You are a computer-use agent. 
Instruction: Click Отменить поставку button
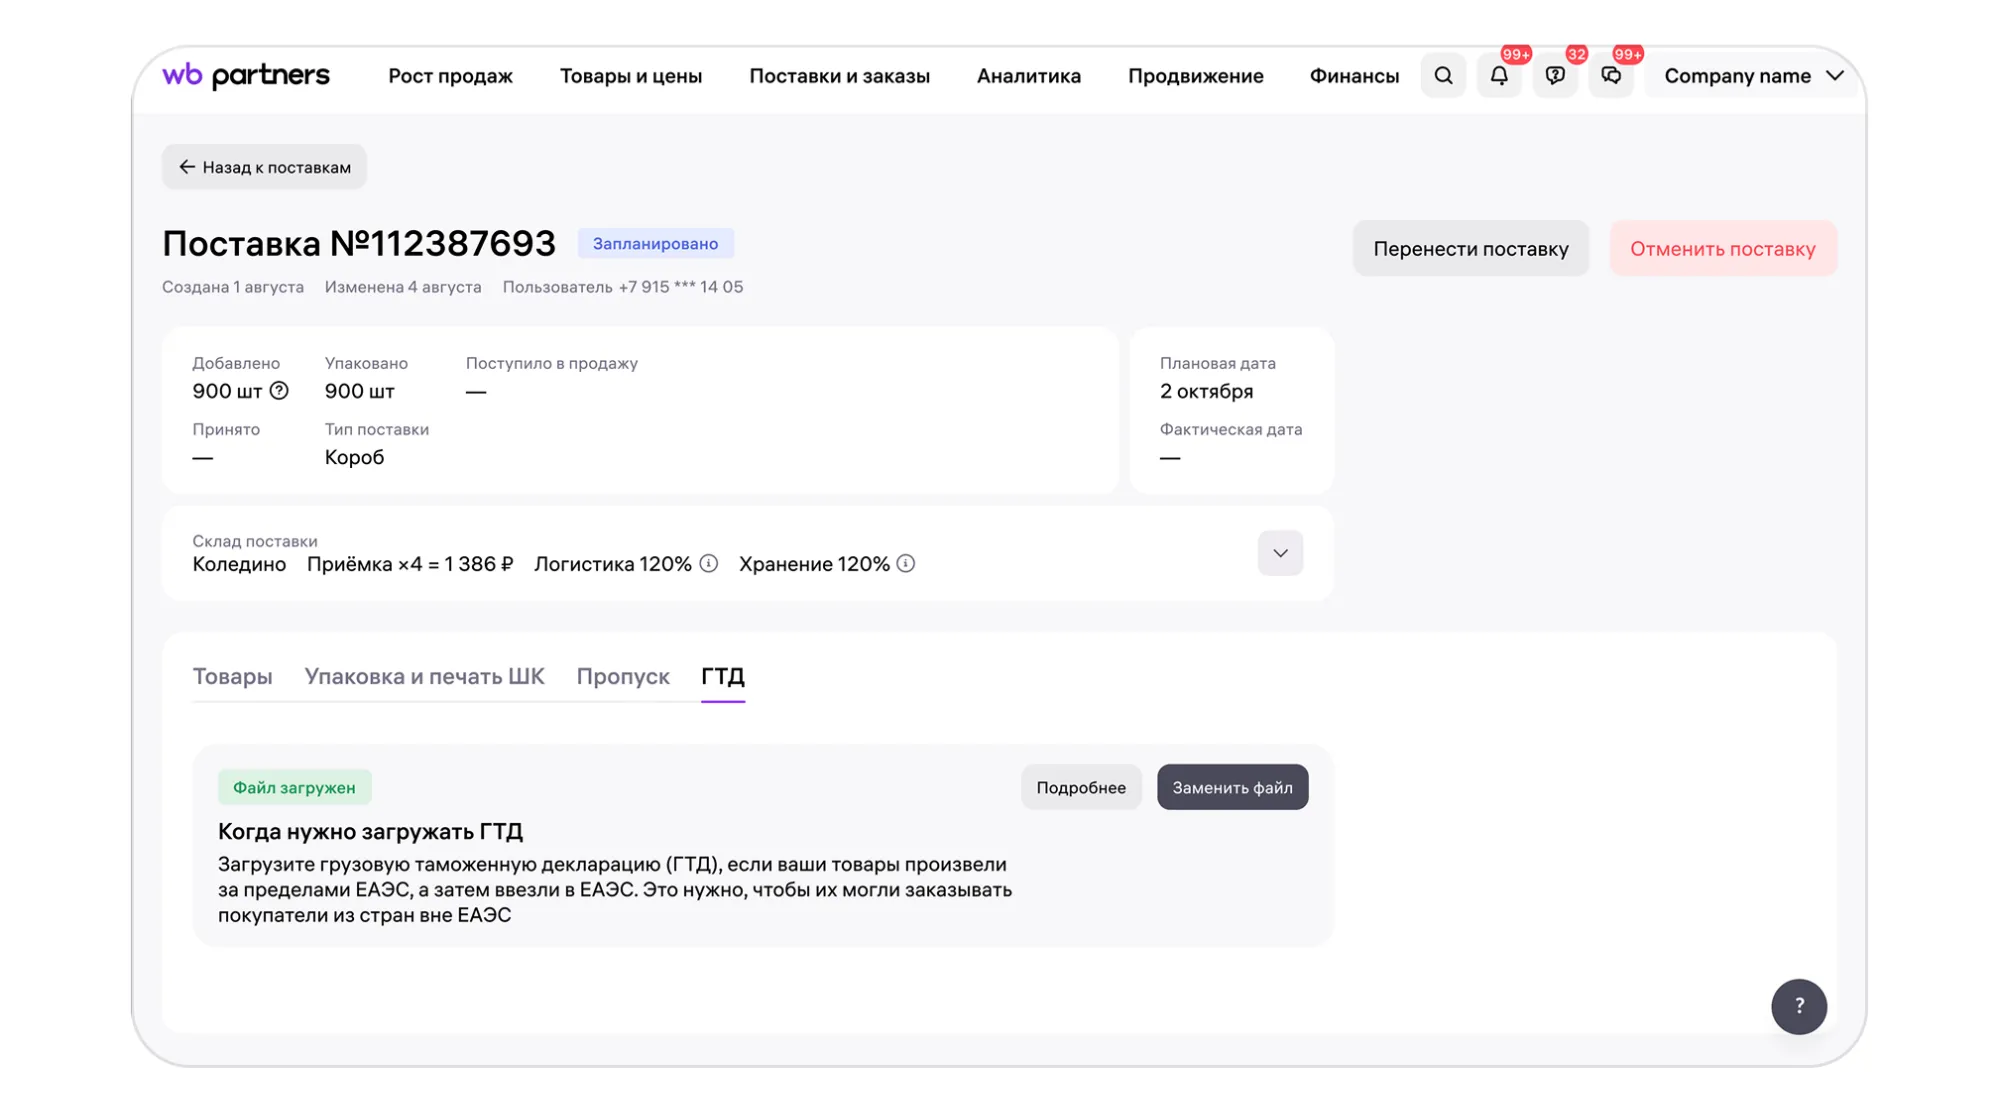(x=1722, y=249)
